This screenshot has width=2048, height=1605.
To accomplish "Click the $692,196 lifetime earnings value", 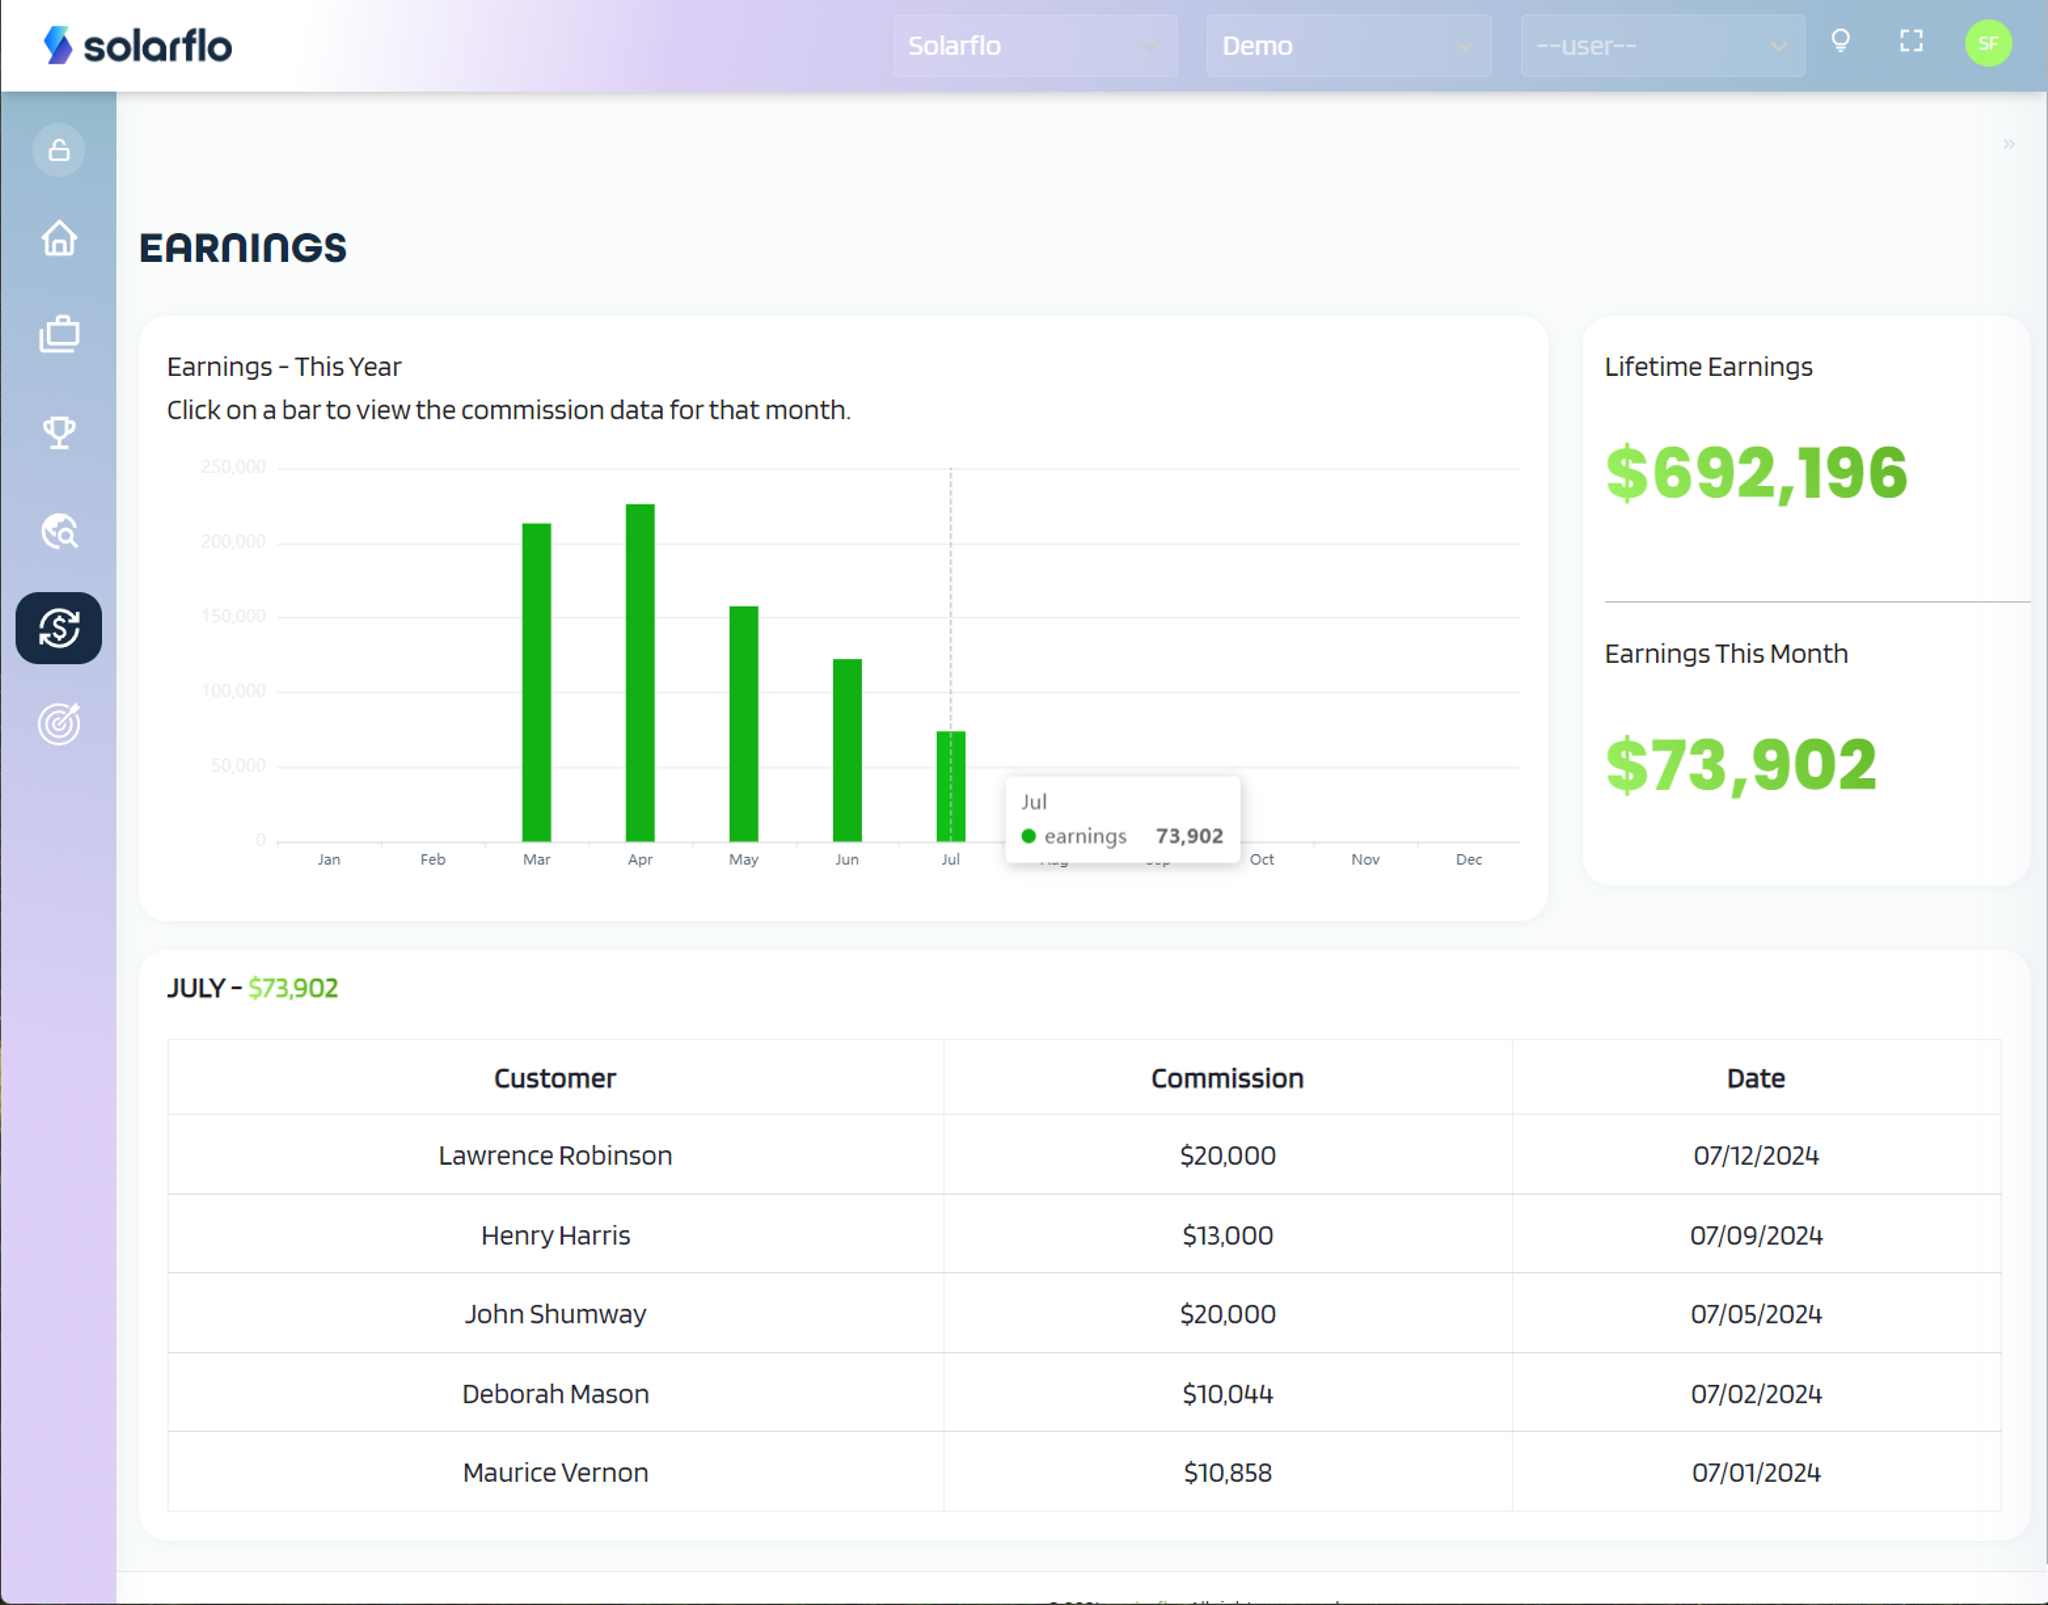I will [x=1756, y=472].
